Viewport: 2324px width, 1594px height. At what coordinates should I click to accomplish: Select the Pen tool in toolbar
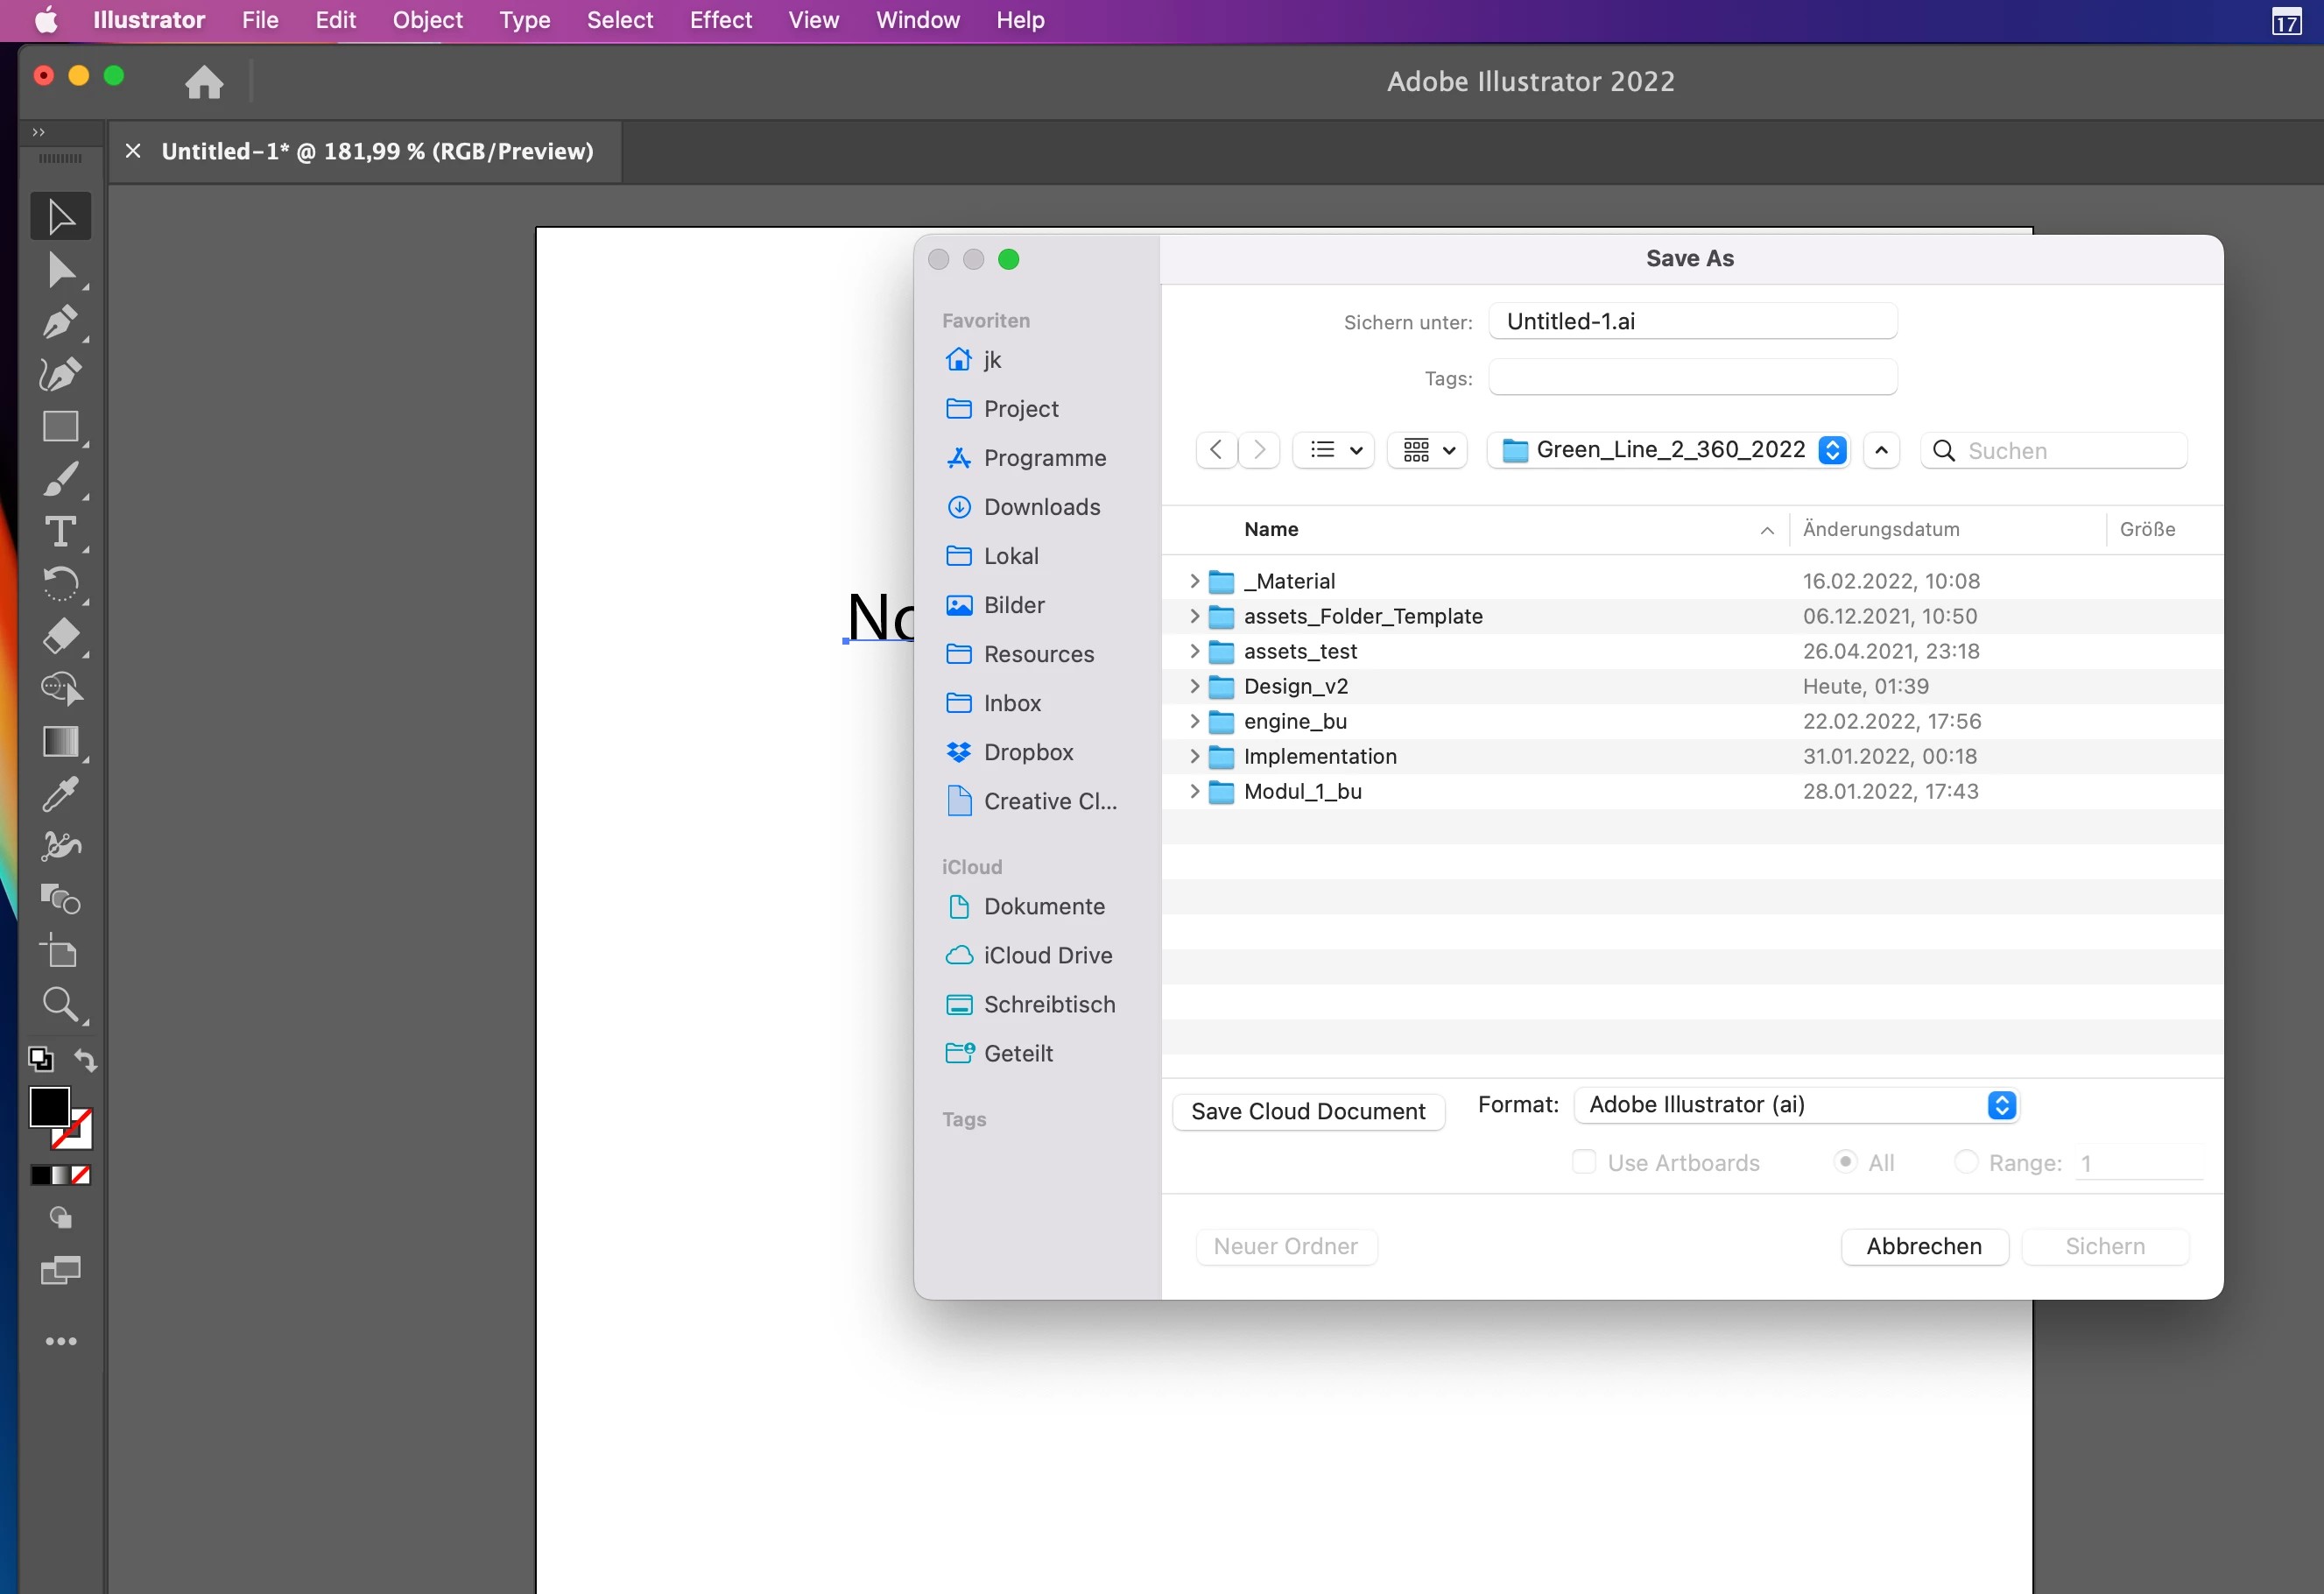[60, 322]
